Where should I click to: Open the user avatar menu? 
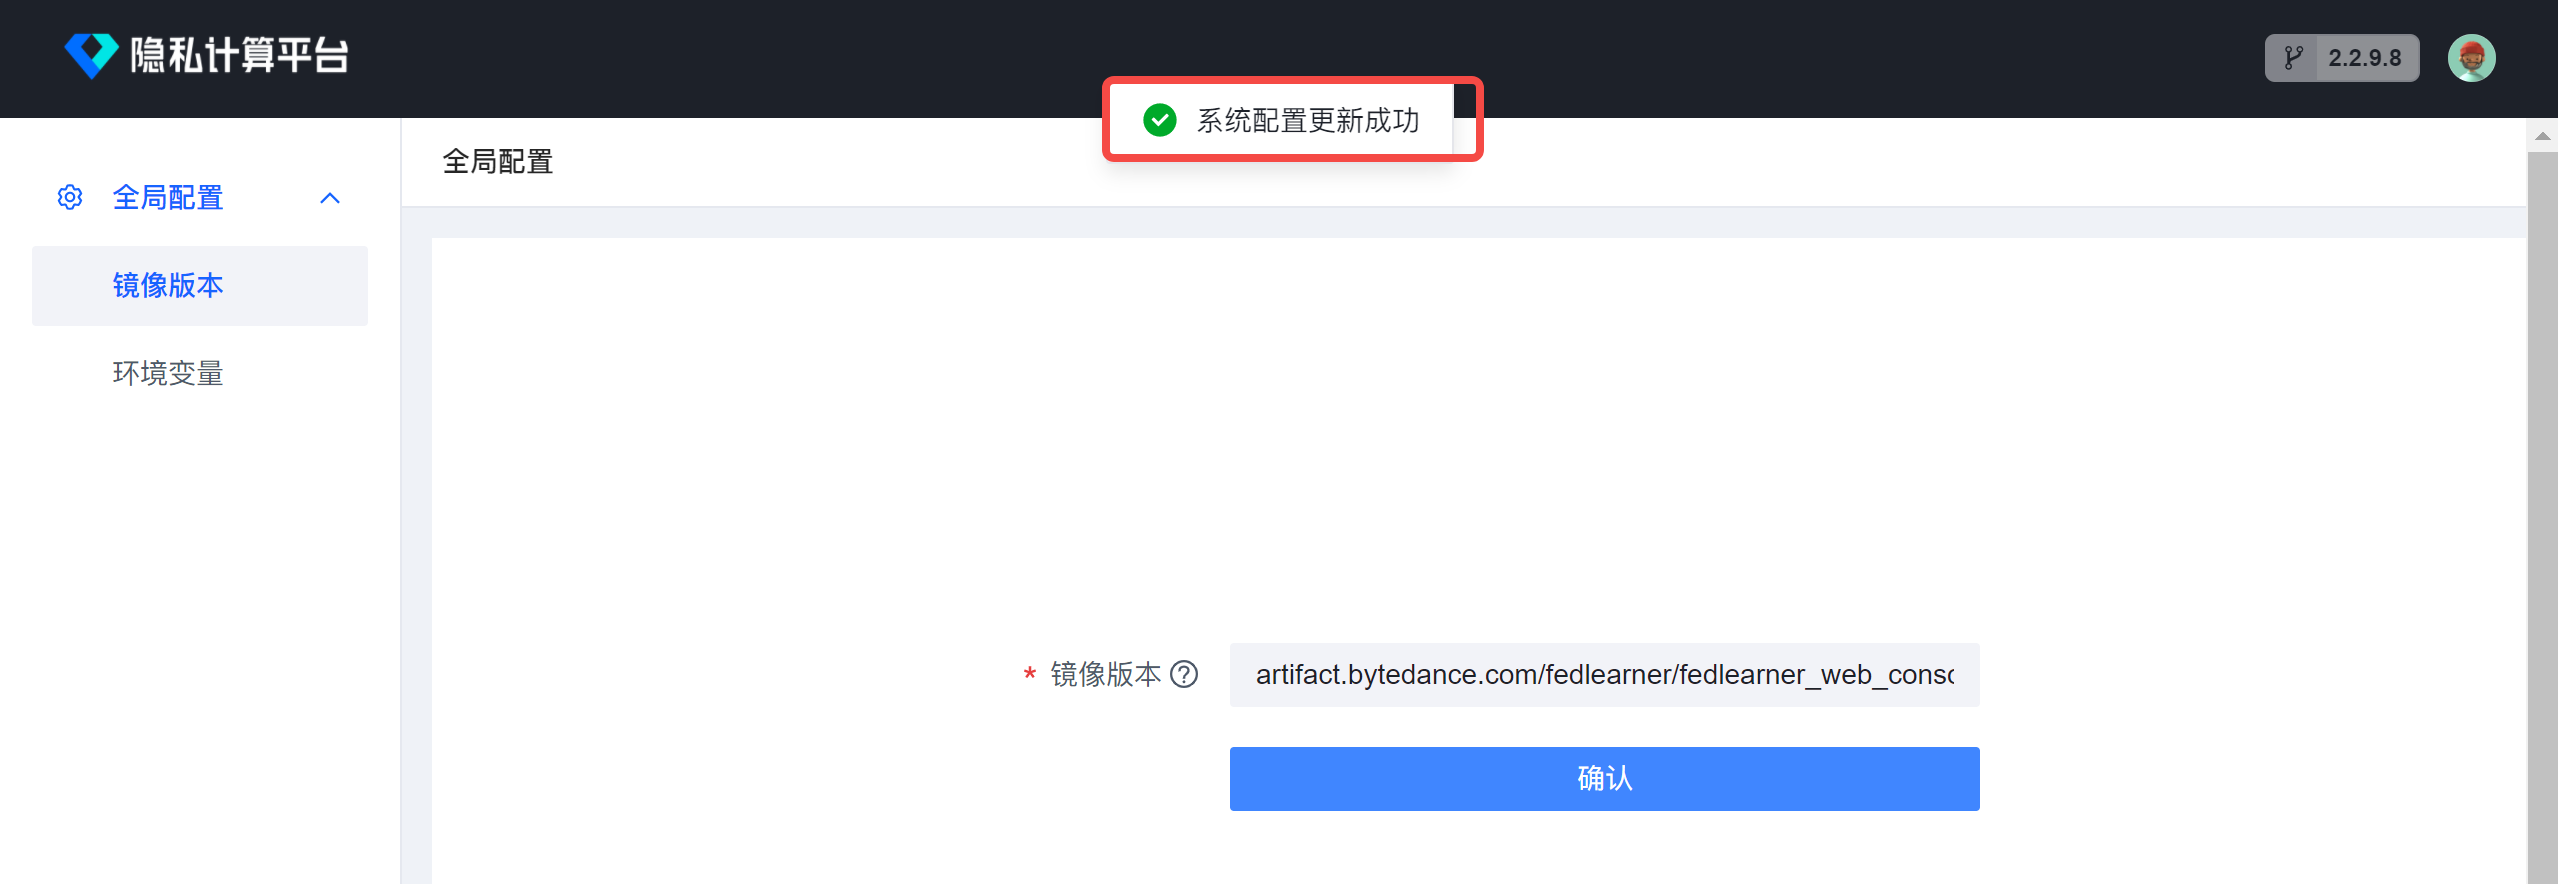(2471, 58)
